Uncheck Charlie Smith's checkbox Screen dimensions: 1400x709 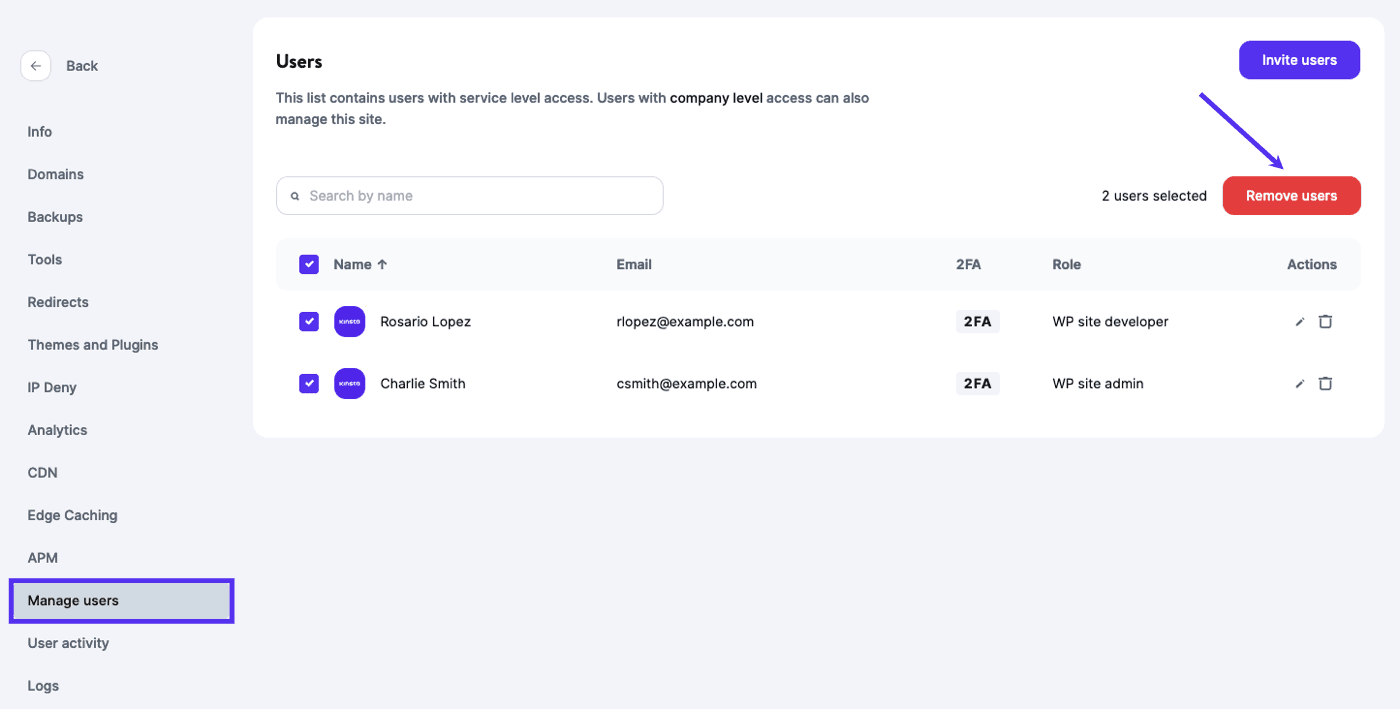(309, 384)
